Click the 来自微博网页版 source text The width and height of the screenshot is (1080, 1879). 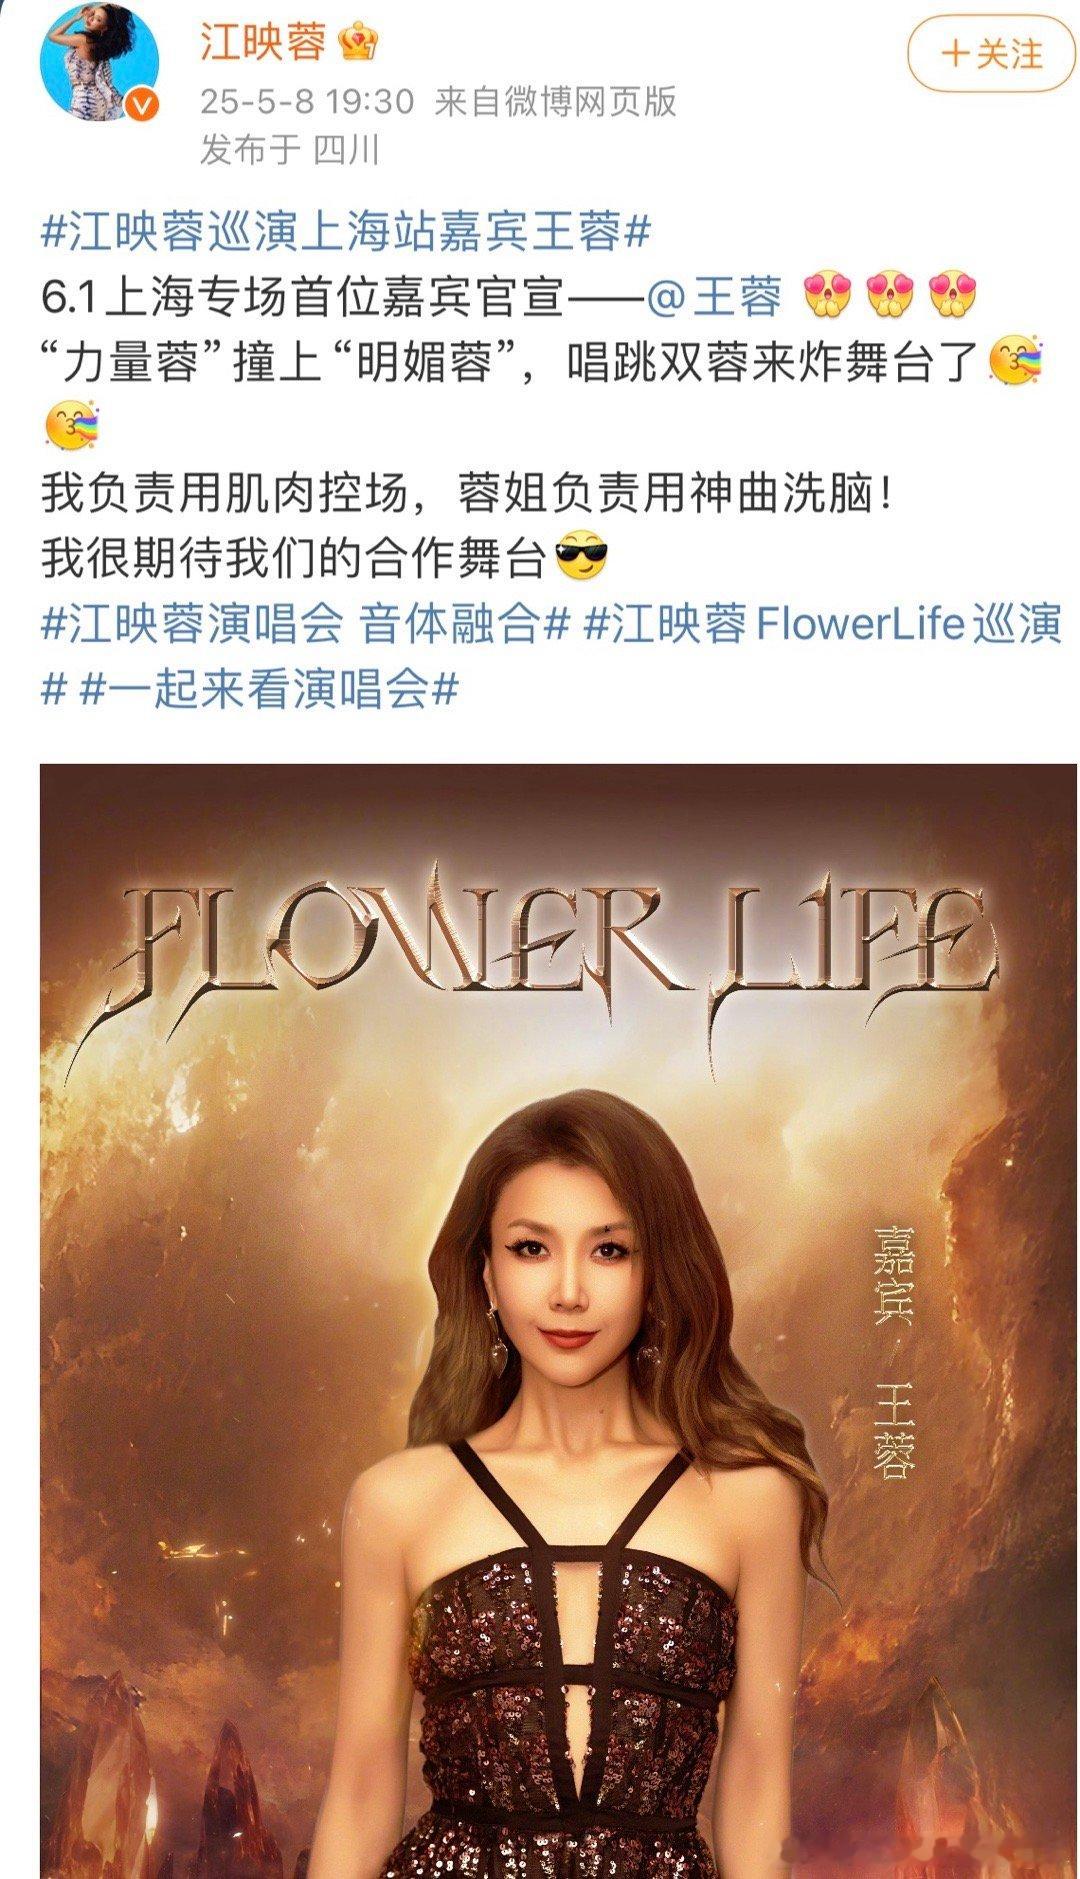(555, 101)
